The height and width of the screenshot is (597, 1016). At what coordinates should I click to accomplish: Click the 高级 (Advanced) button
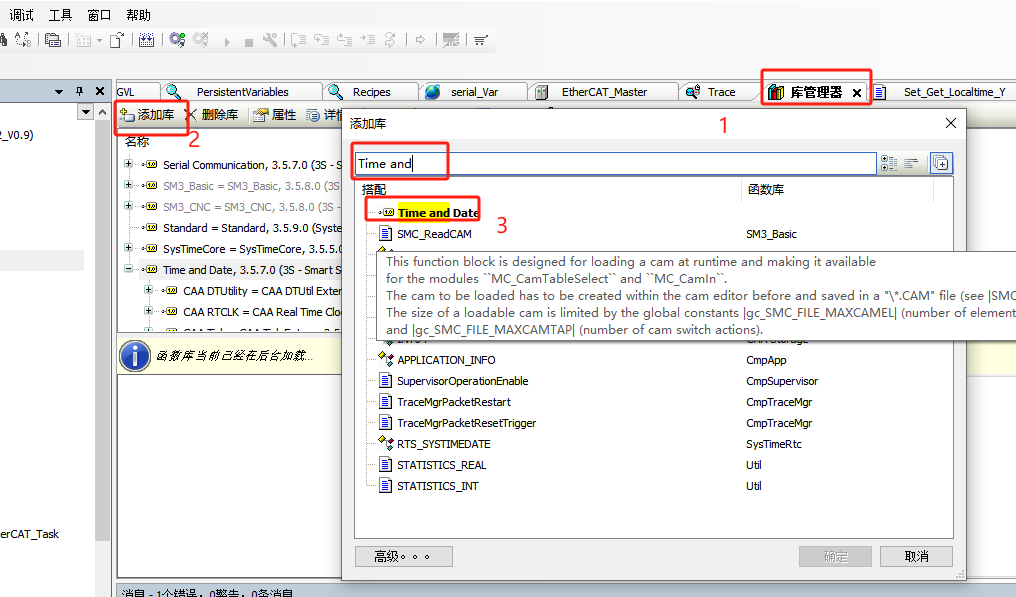(x=403, y=556)
